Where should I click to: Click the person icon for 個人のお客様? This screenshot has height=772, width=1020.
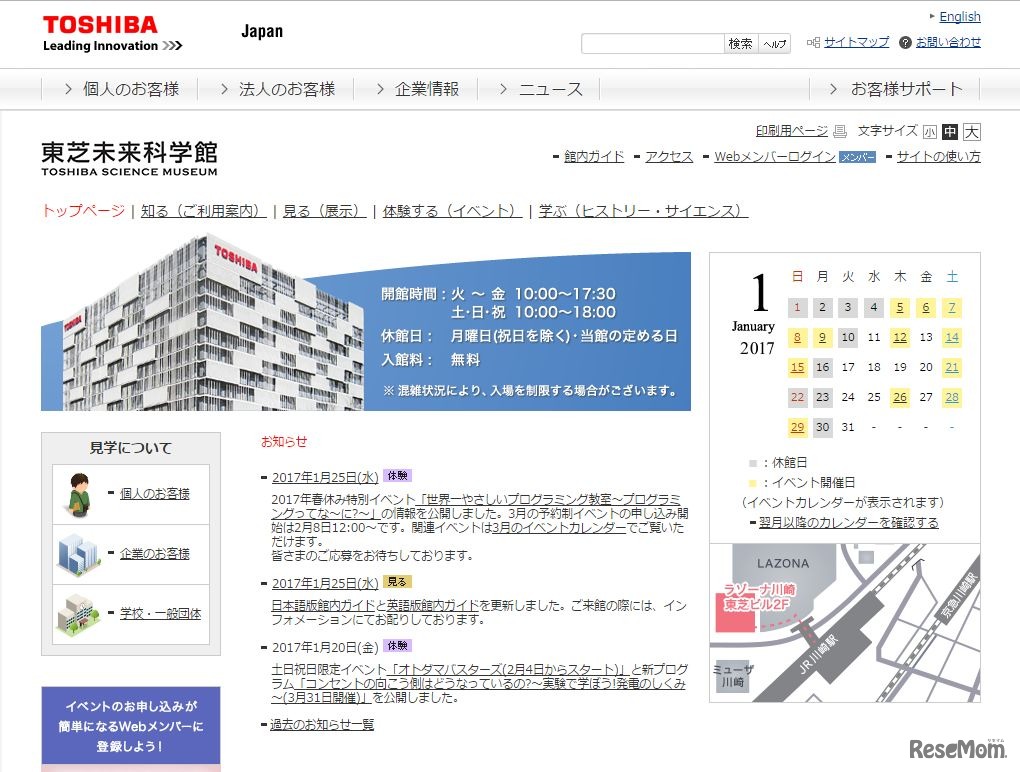(x=80, y=495)
